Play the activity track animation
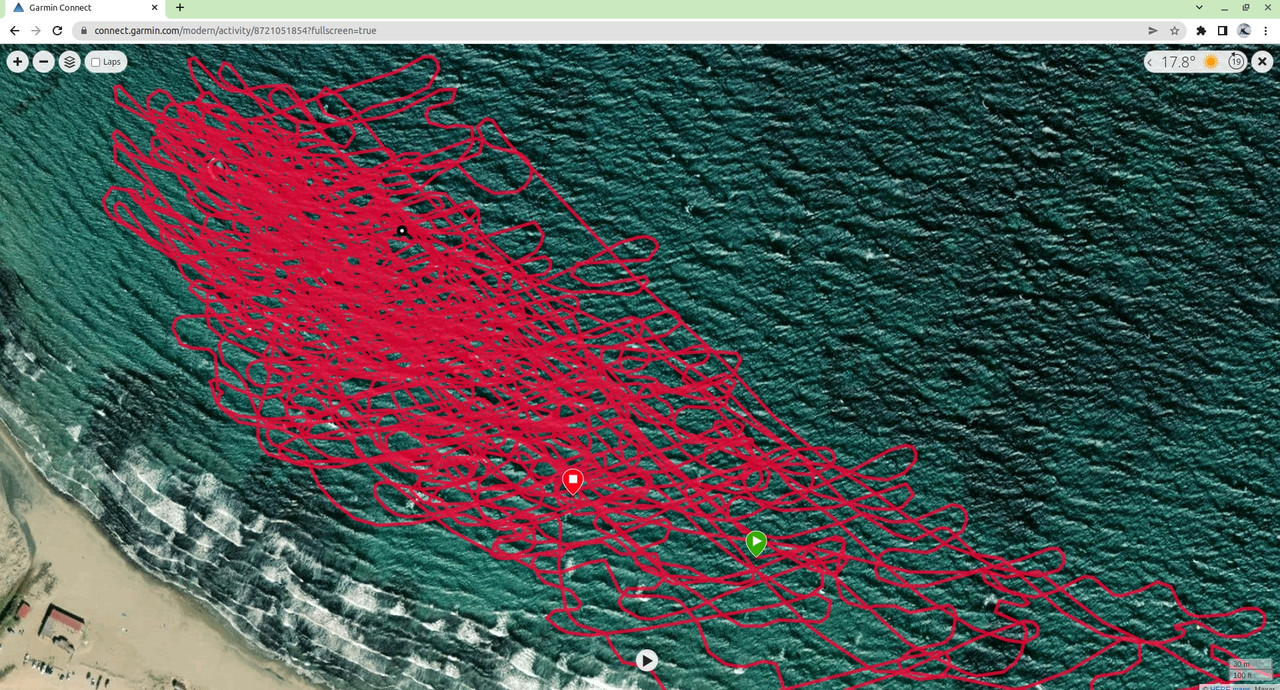 pos(647,660)
